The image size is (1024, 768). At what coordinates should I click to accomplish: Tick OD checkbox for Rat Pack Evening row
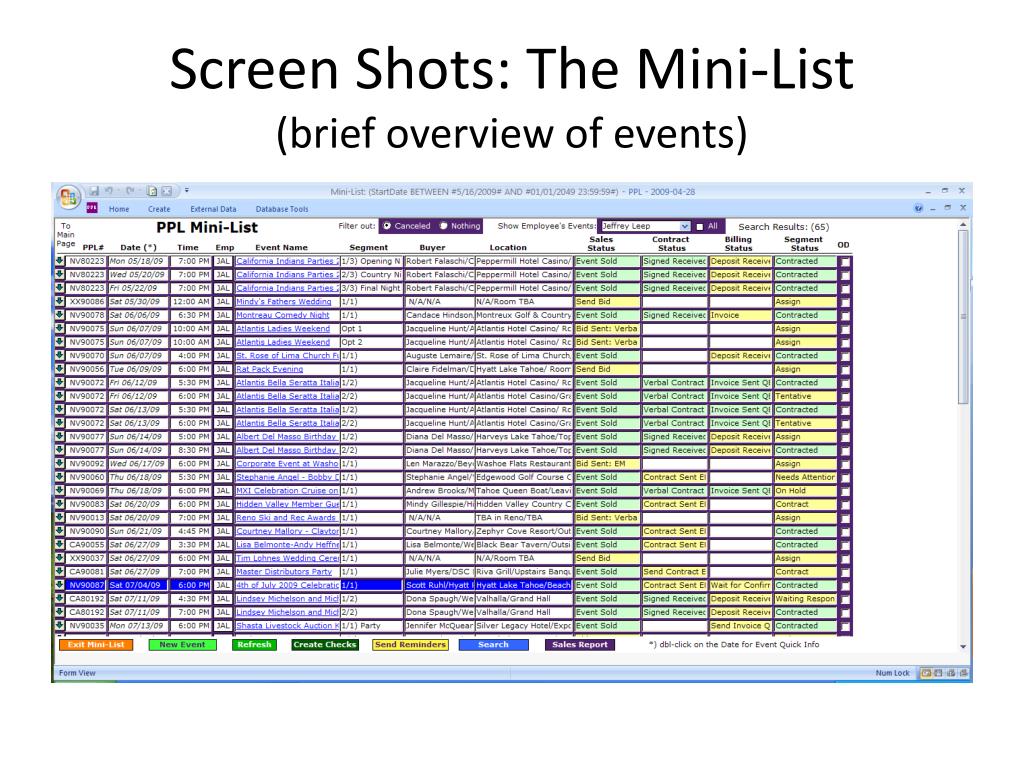(845, 370)
